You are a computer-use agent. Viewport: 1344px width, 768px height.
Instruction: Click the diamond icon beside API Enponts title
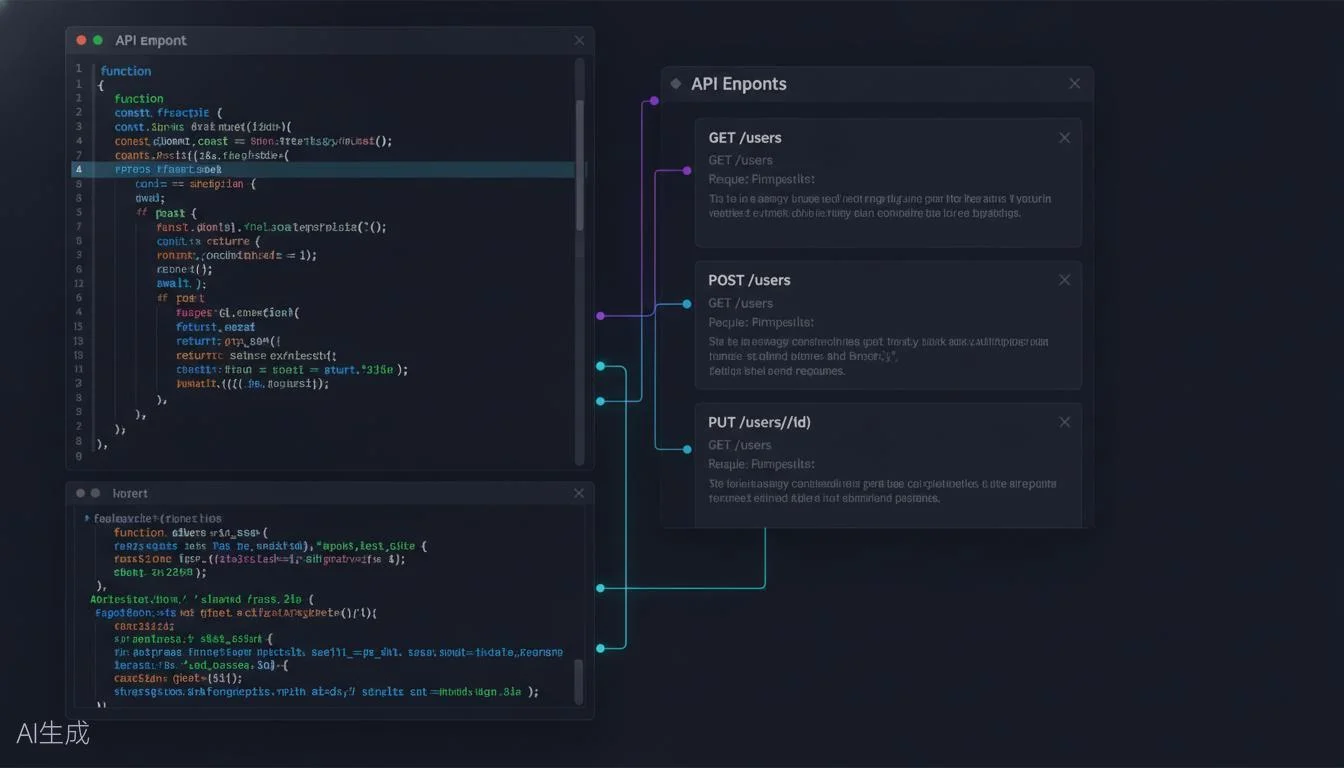pos(676,84)
